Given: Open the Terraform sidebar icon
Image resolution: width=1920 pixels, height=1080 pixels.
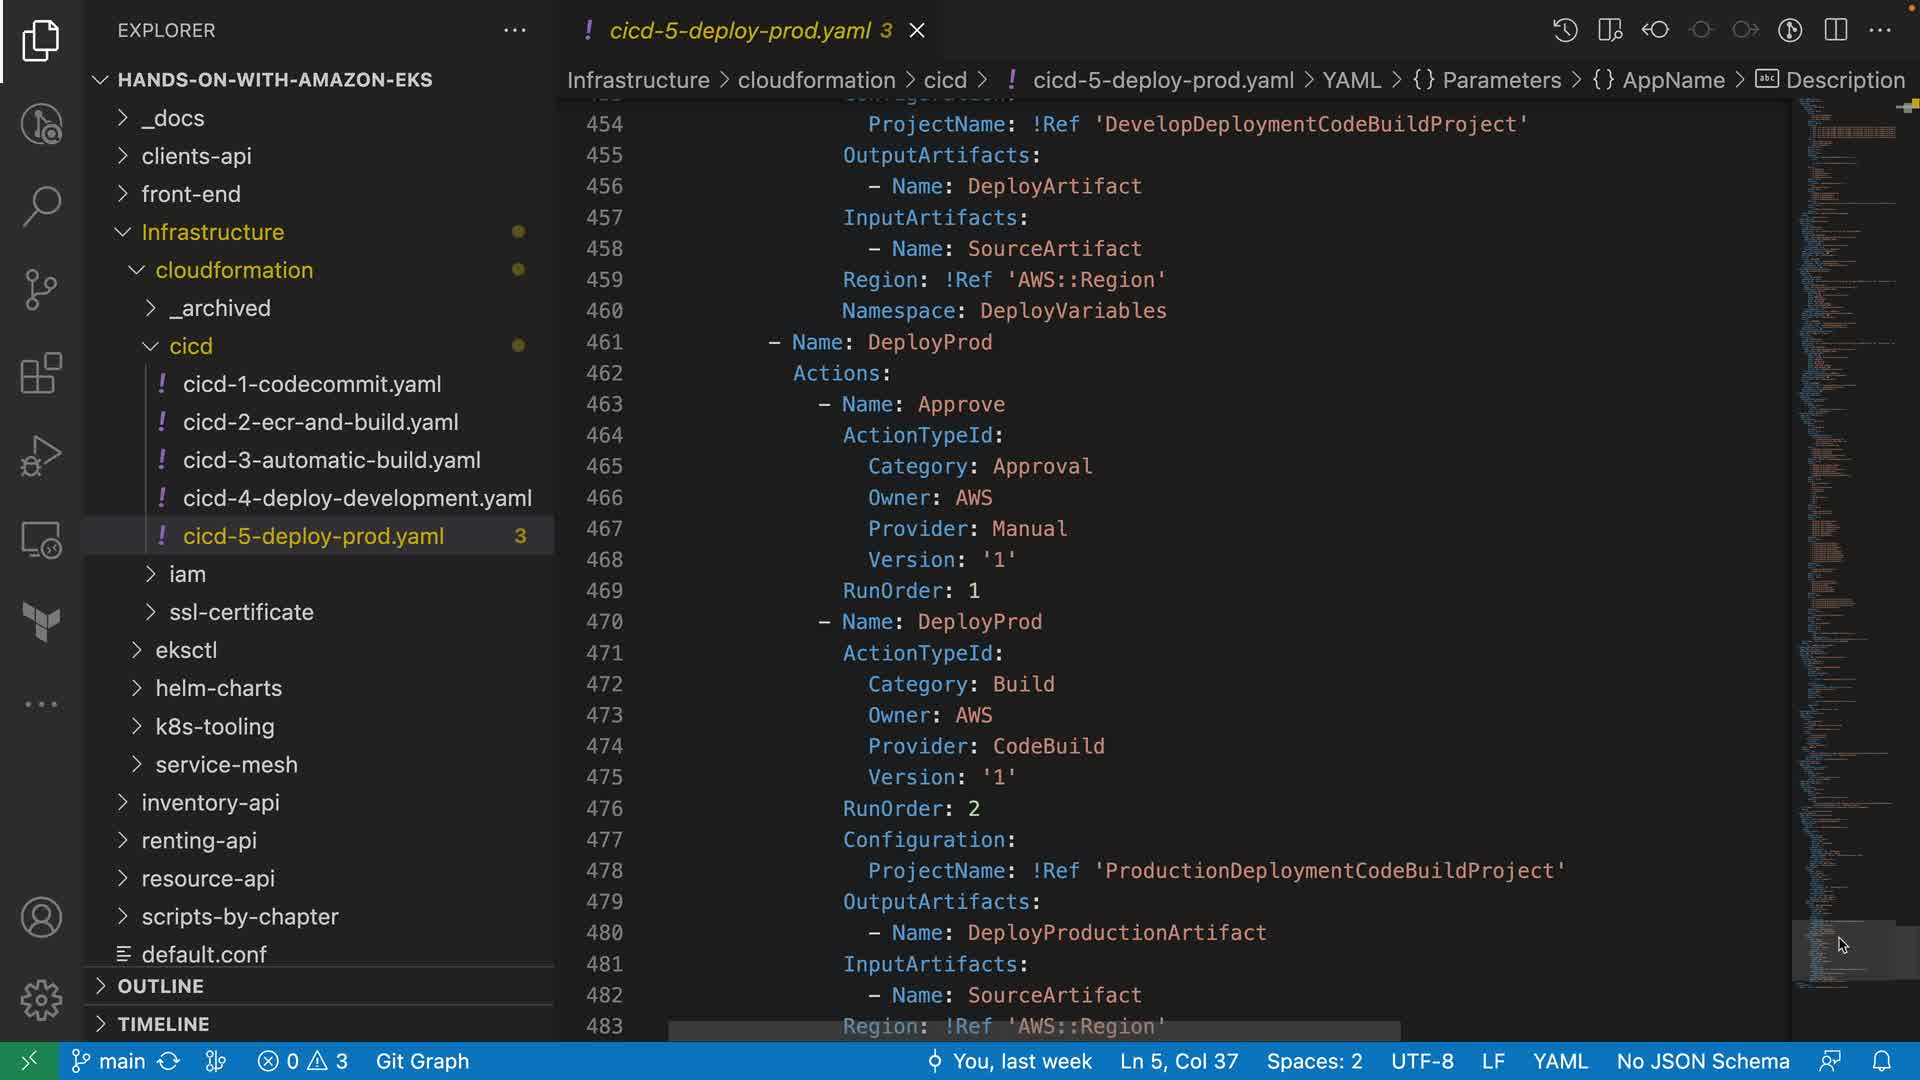Looking at the screenshot, I should click(x=41, y=622).
